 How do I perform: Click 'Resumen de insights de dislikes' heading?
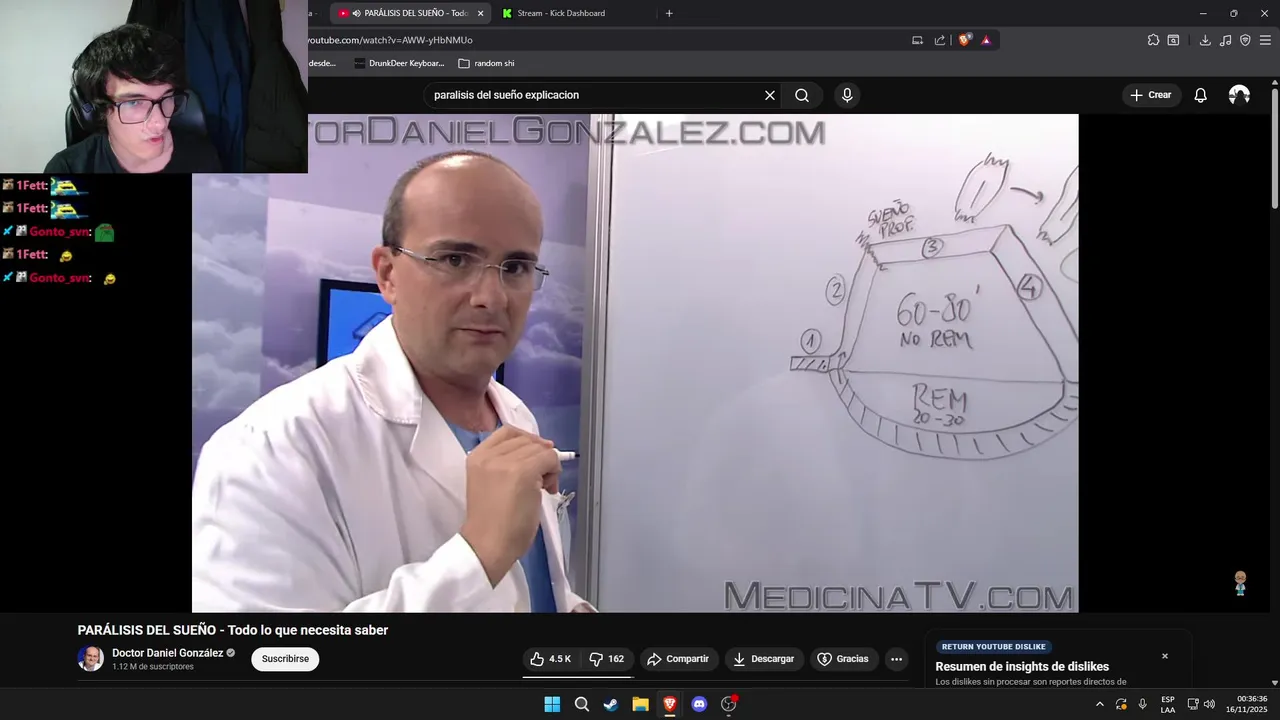pos(1022,667)
